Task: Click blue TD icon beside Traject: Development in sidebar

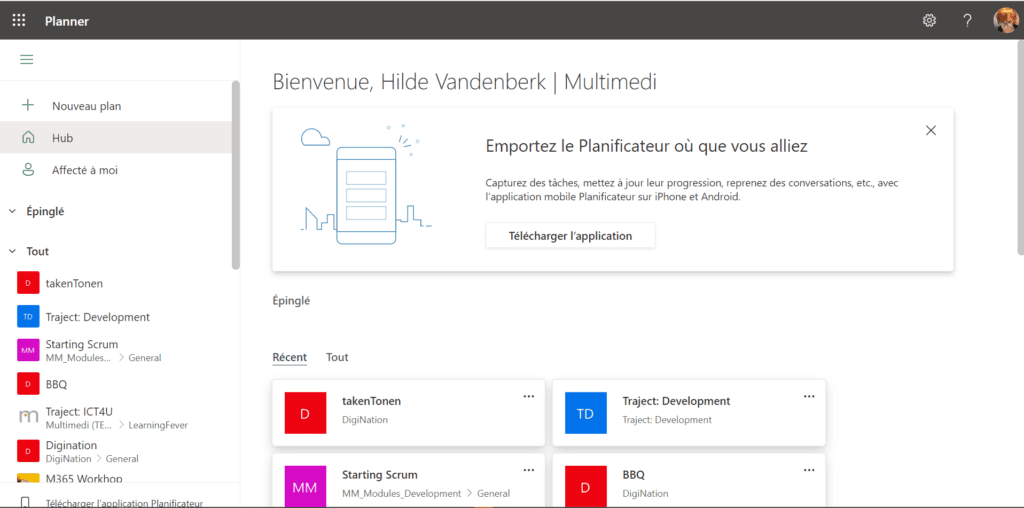Action: coord(28,317)
